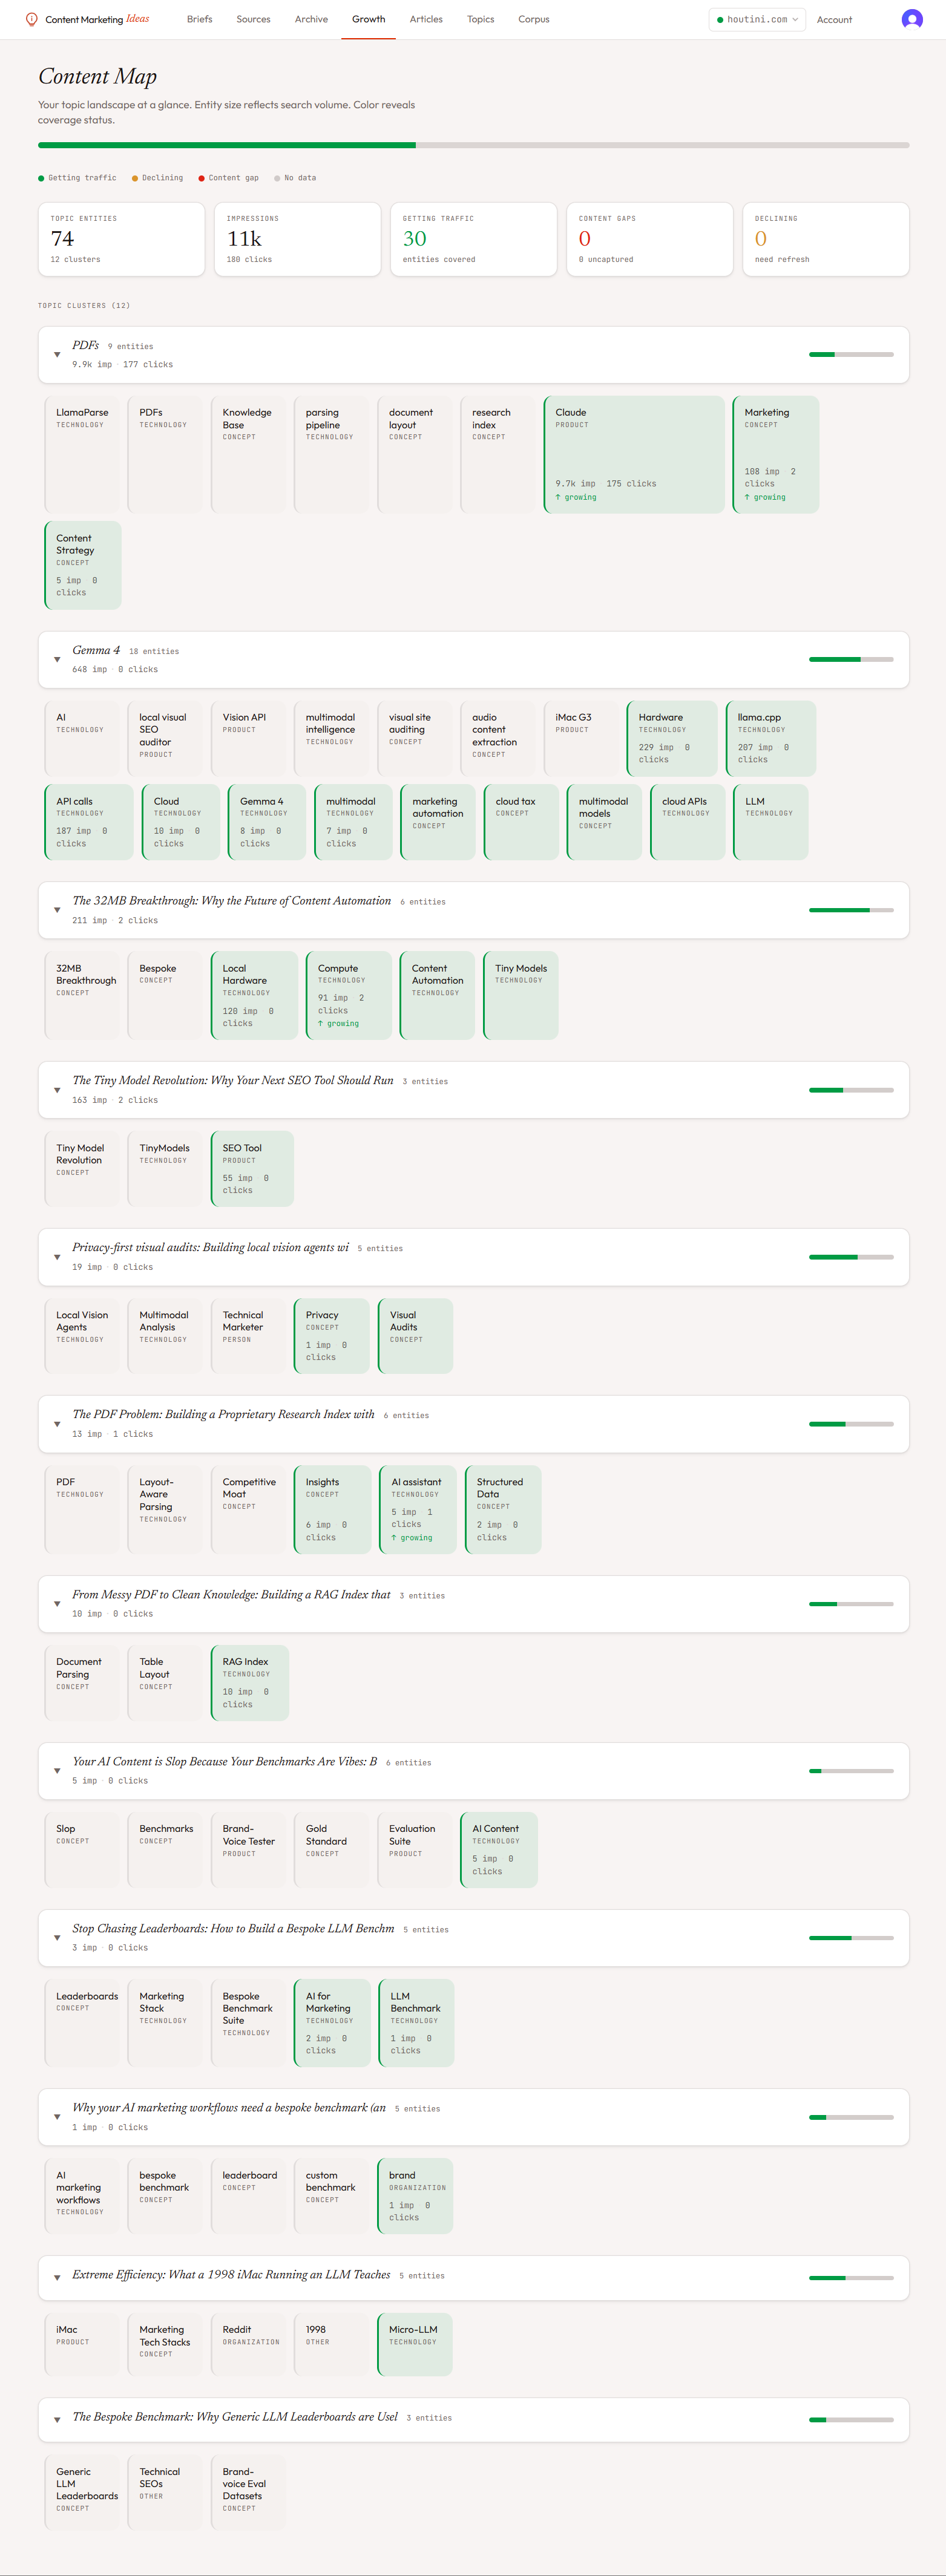946x2576 pixels.
Task: Open the Compute technology card
Action: click(x=348, y=995)
